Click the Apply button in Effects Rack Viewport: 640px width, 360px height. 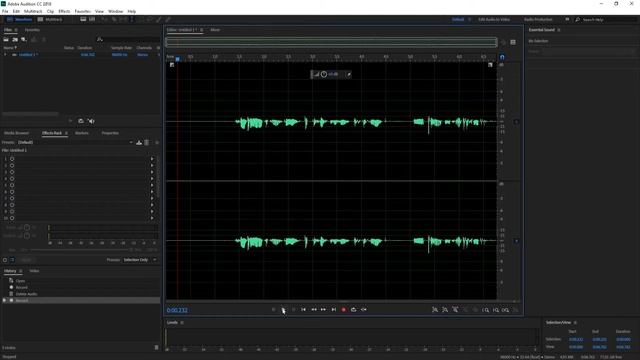point(26,260)
